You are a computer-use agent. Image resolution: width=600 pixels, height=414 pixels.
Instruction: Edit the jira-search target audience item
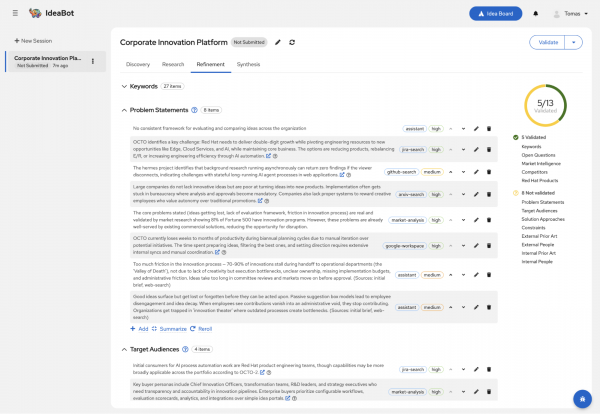(x=476, y=369)
